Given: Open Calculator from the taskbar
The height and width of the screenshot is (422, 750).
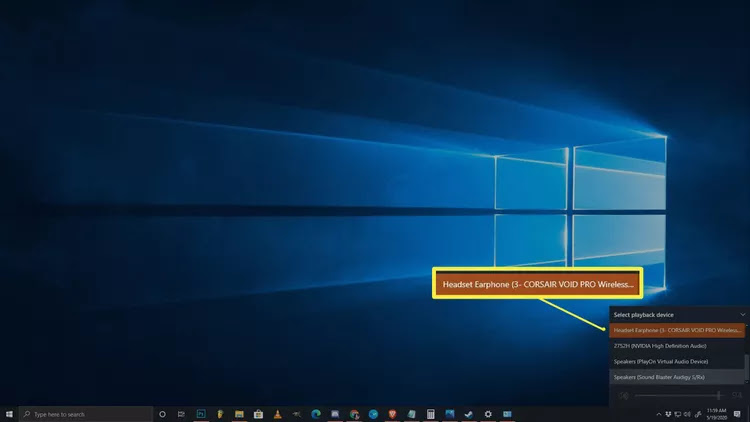Looking at the screenshot, I should click(430, 414).
